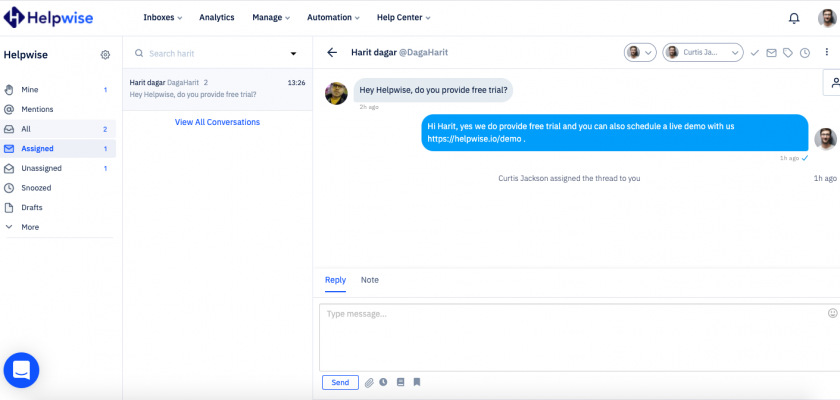The width and height of the screenshot is (840, 400).
Task: Click the @DagaHarit handle in header
Action: coord(423,52)
